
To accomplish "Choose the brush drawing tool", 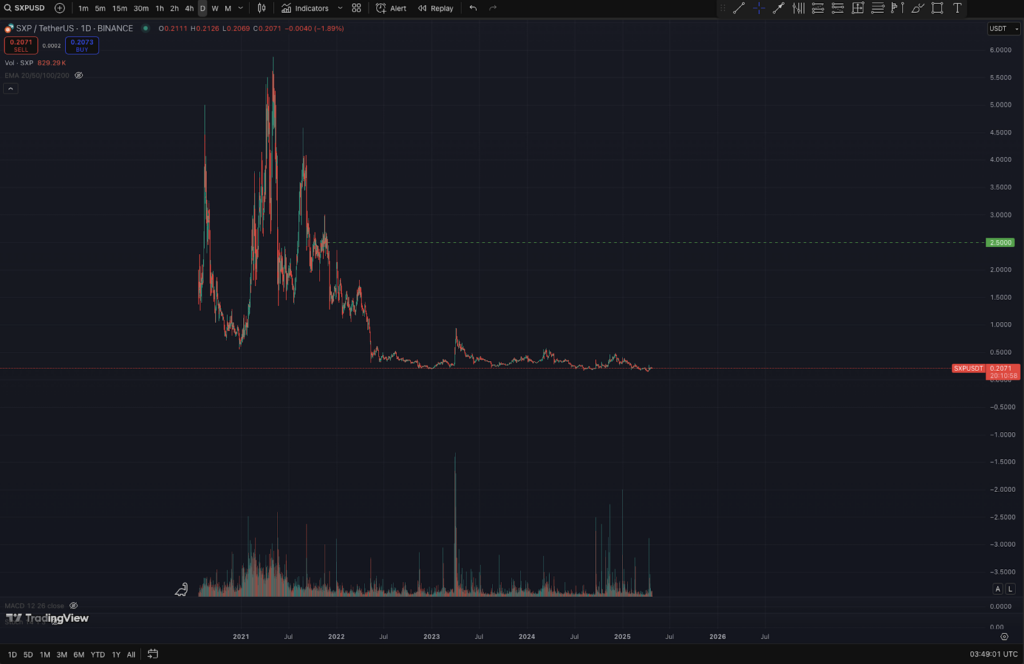I will [917, 8].
